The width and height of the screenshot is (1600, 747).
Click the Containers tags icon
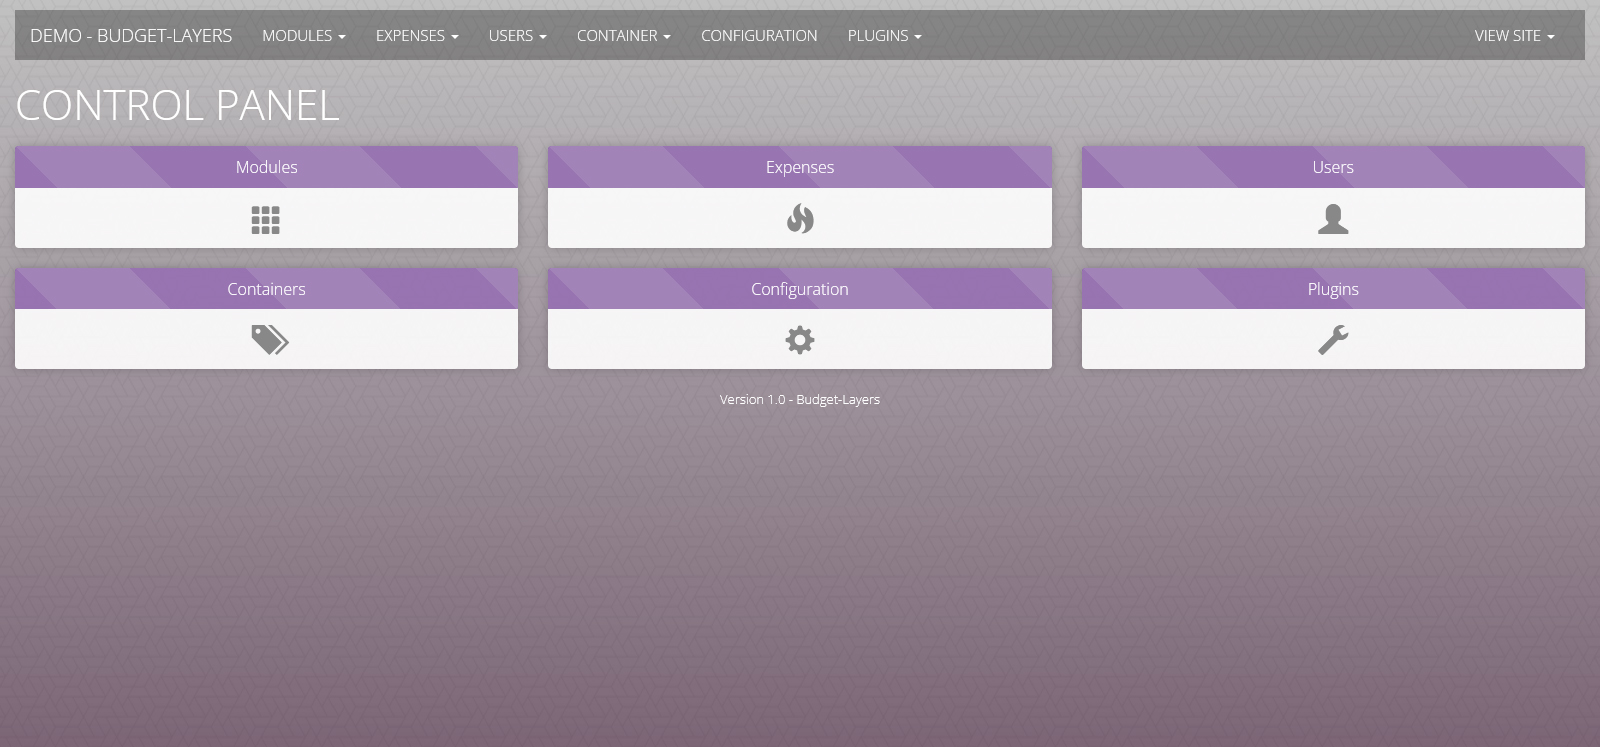coord(269,340)
